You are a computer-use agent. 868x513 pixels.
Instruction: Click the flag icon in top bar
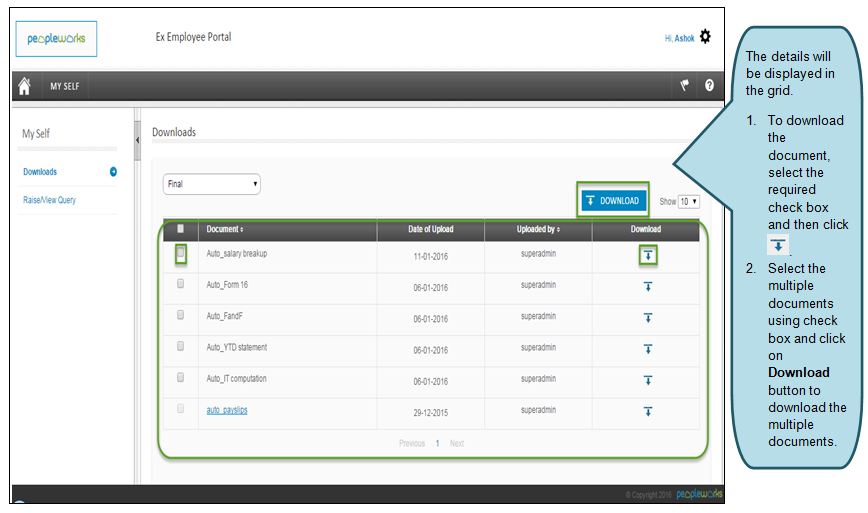click(685, 86)
